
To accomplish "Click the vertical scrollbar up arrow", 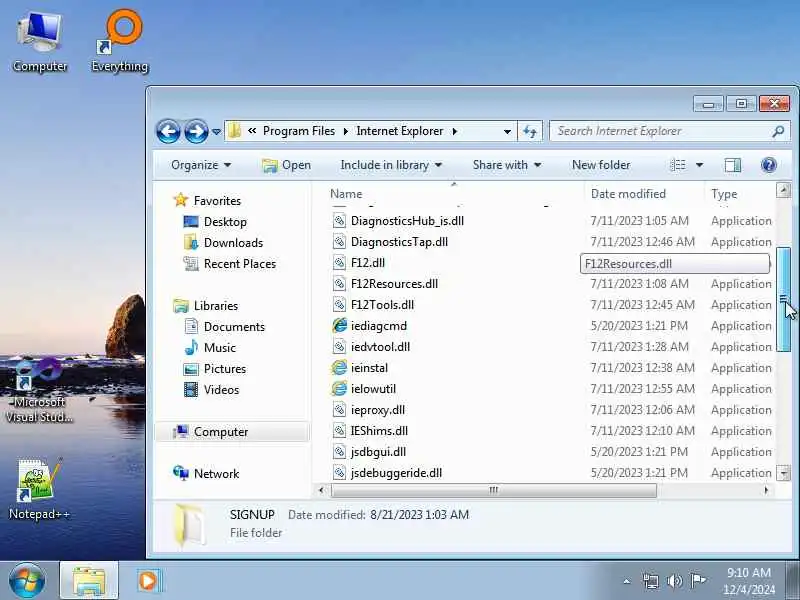I will (783, 191).
